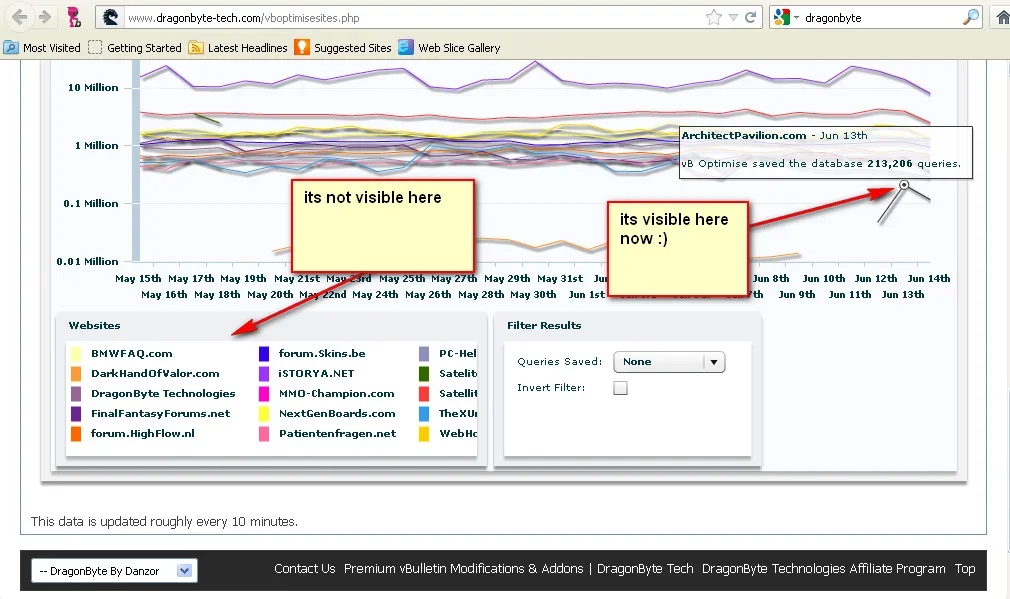Select forum.HighFlow.nl in Websites list
This screenshot has width=1010, height=599.
(x=142, y=433)
